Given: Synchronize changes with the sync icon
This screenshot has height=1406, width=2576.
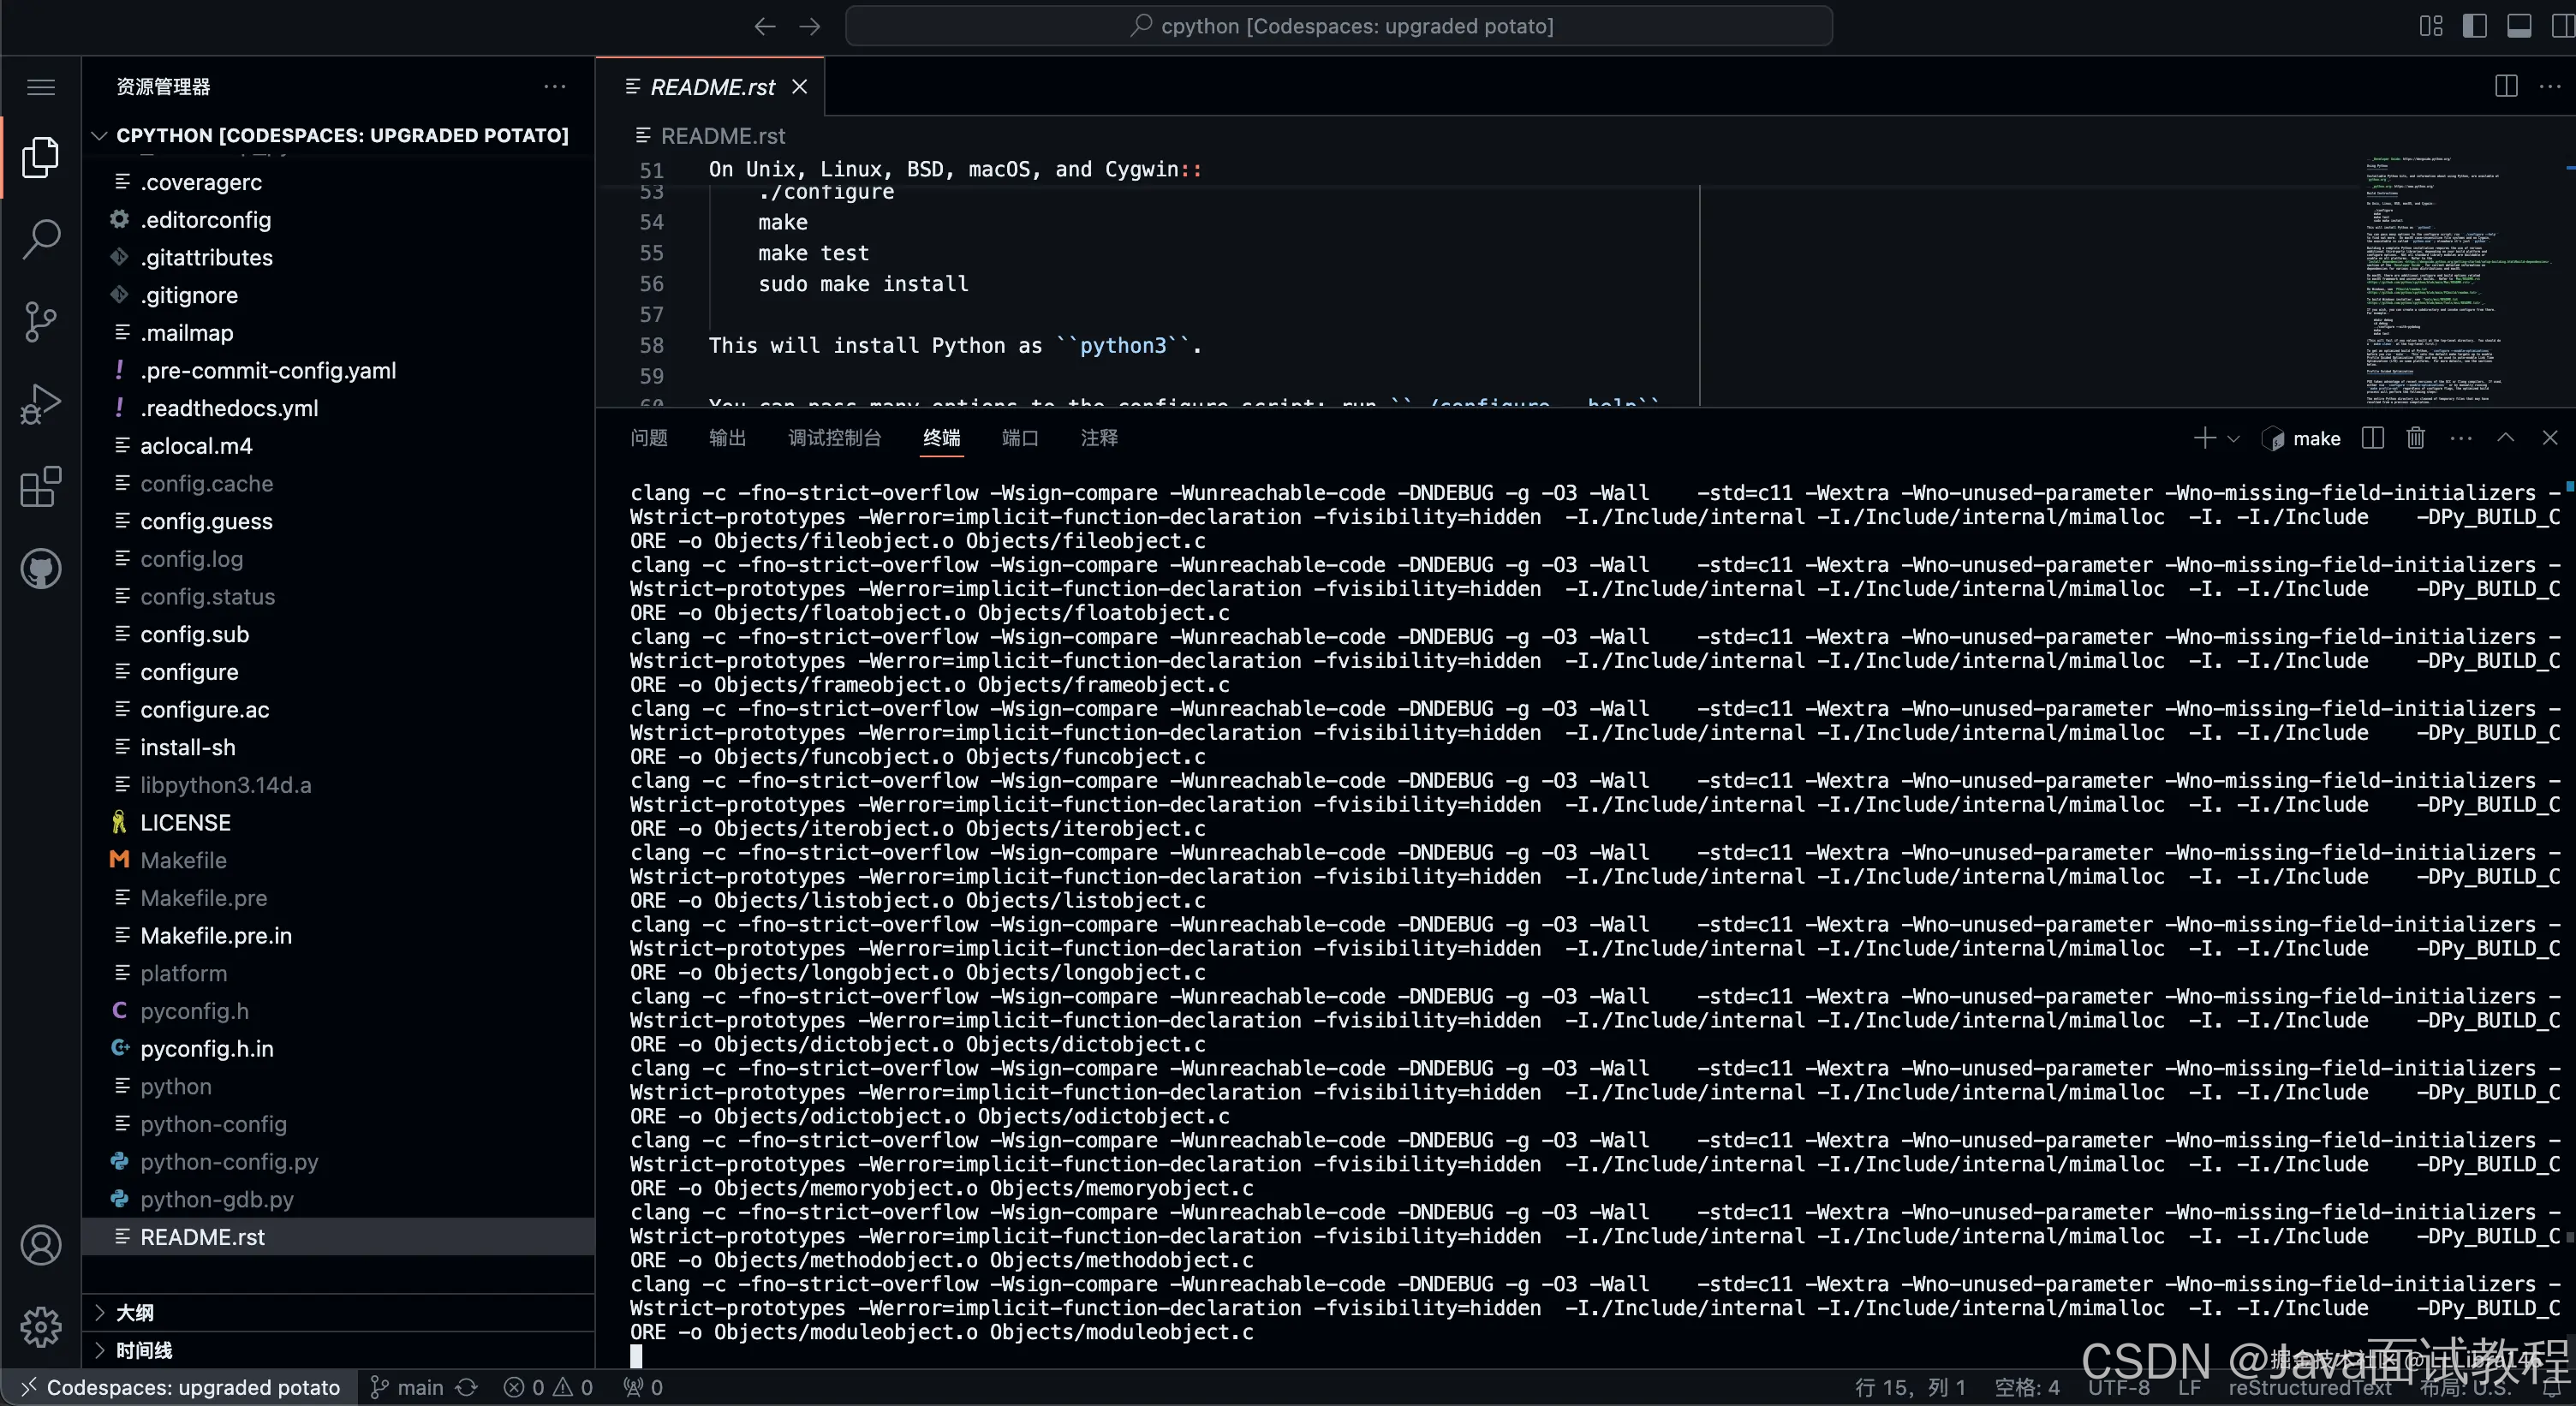Looking at the screenshot, I should (467, 1388).
